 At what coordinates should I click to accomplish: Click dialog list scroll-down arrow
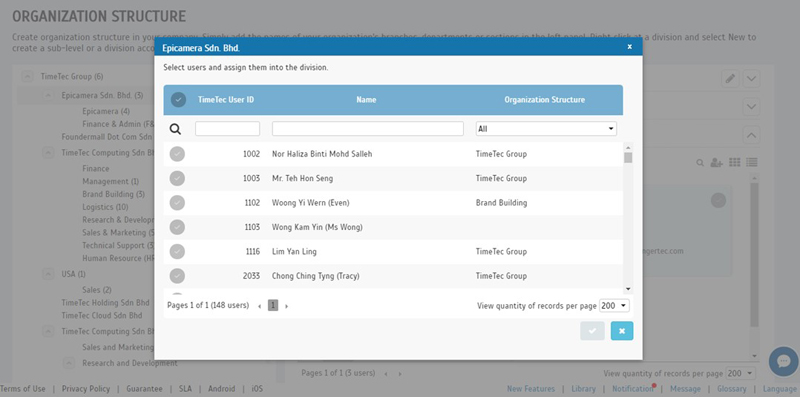click(x=628, y=289)
